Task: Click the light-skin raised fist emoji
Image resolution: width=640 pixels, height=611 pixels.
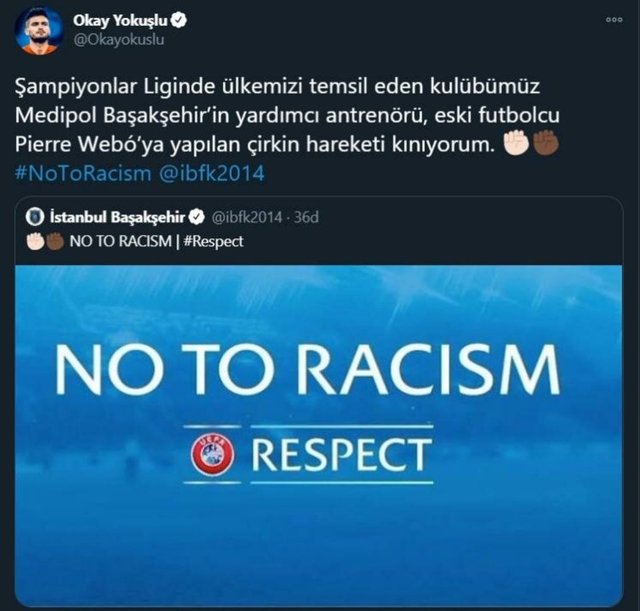Action: click(x=516, y=143)
